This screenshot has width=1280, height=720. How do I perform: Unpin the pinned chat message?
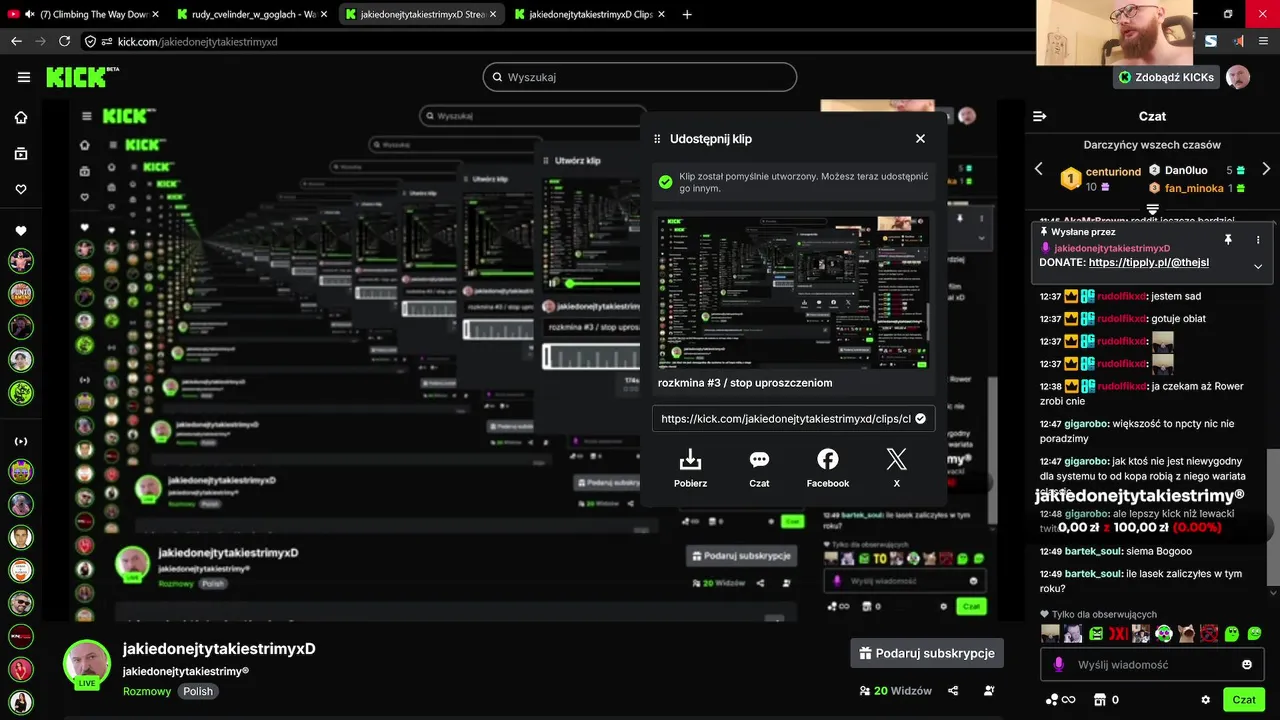click(1228, 240)
